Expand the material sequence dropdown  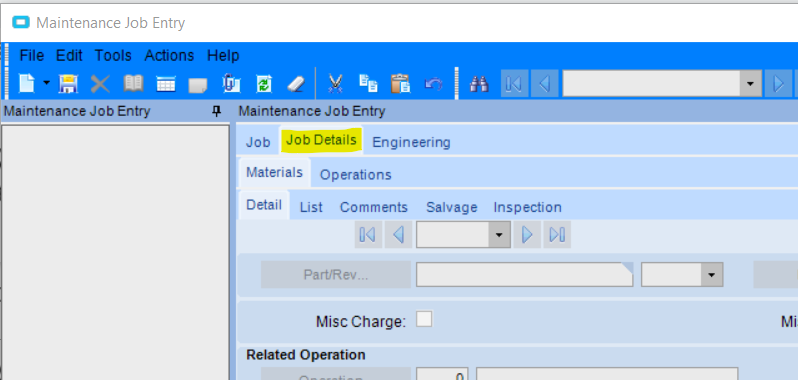499,235
